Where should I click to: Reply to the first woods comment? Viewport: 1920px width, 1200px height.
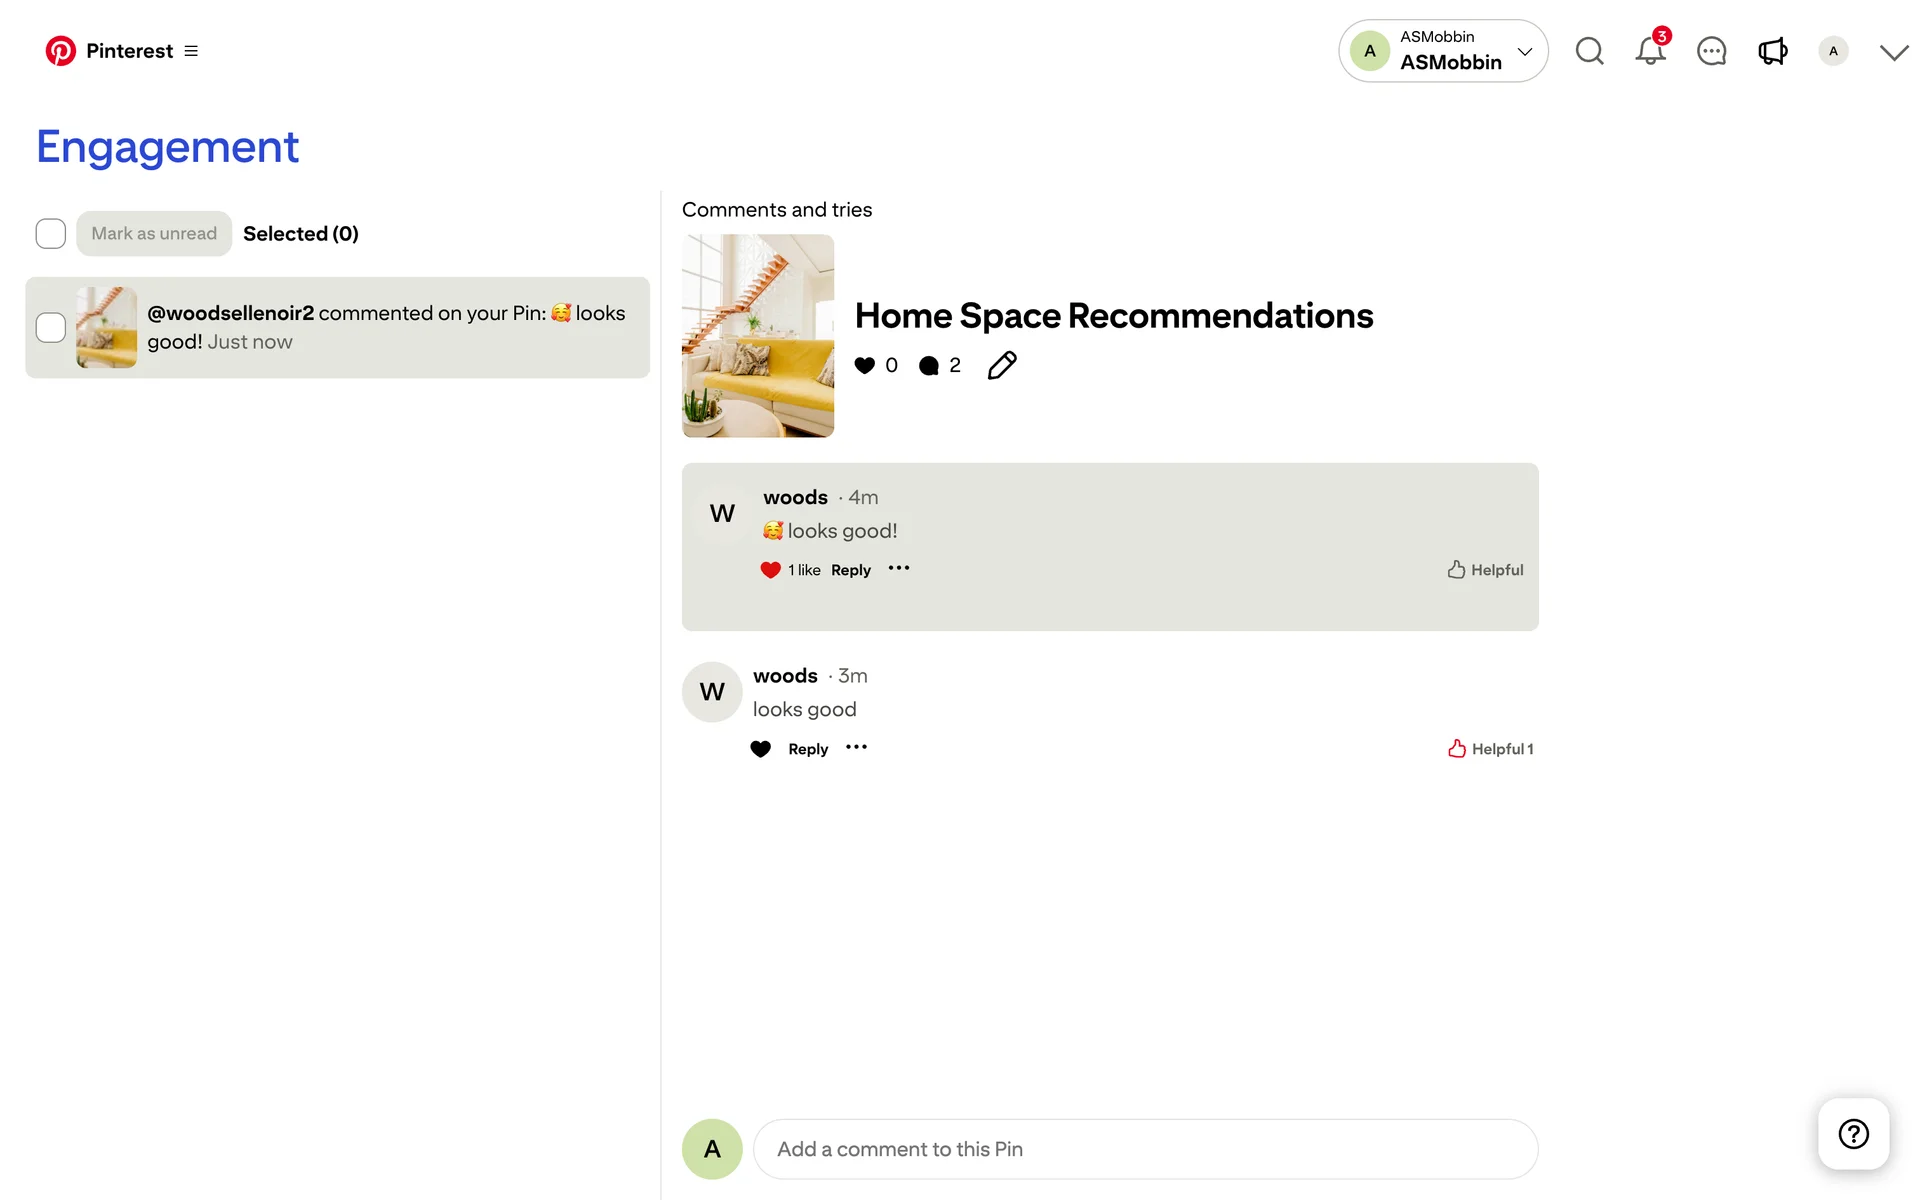[851, 570]
